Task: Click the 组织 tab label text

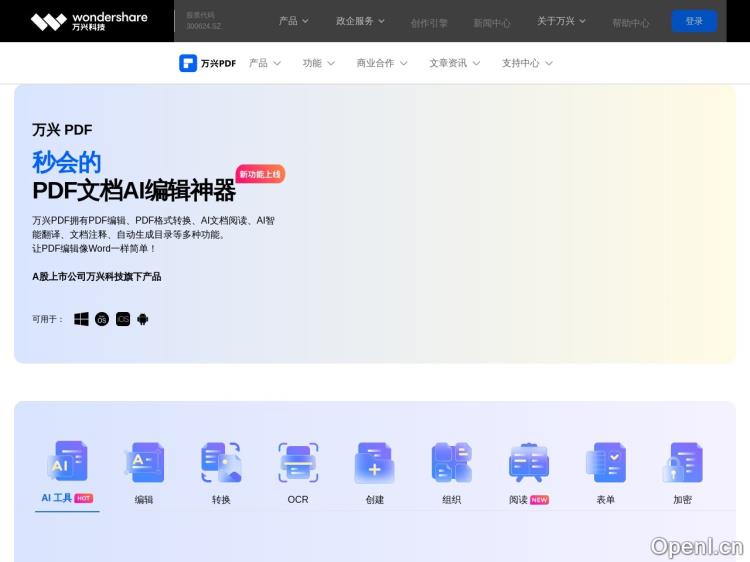Action: coord(452,500)
